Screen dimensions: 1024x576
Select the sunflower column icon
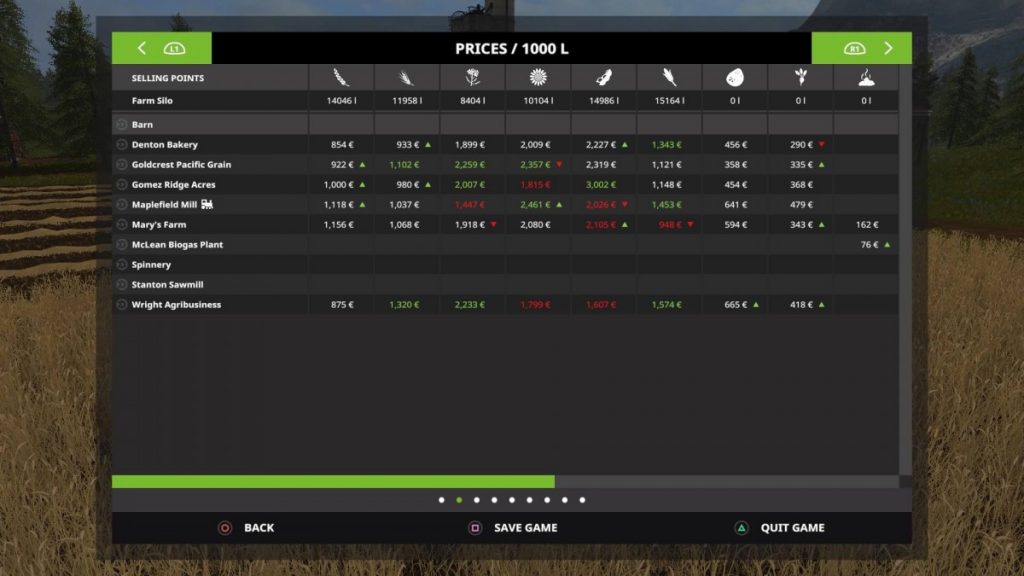[x=538, y=78]
